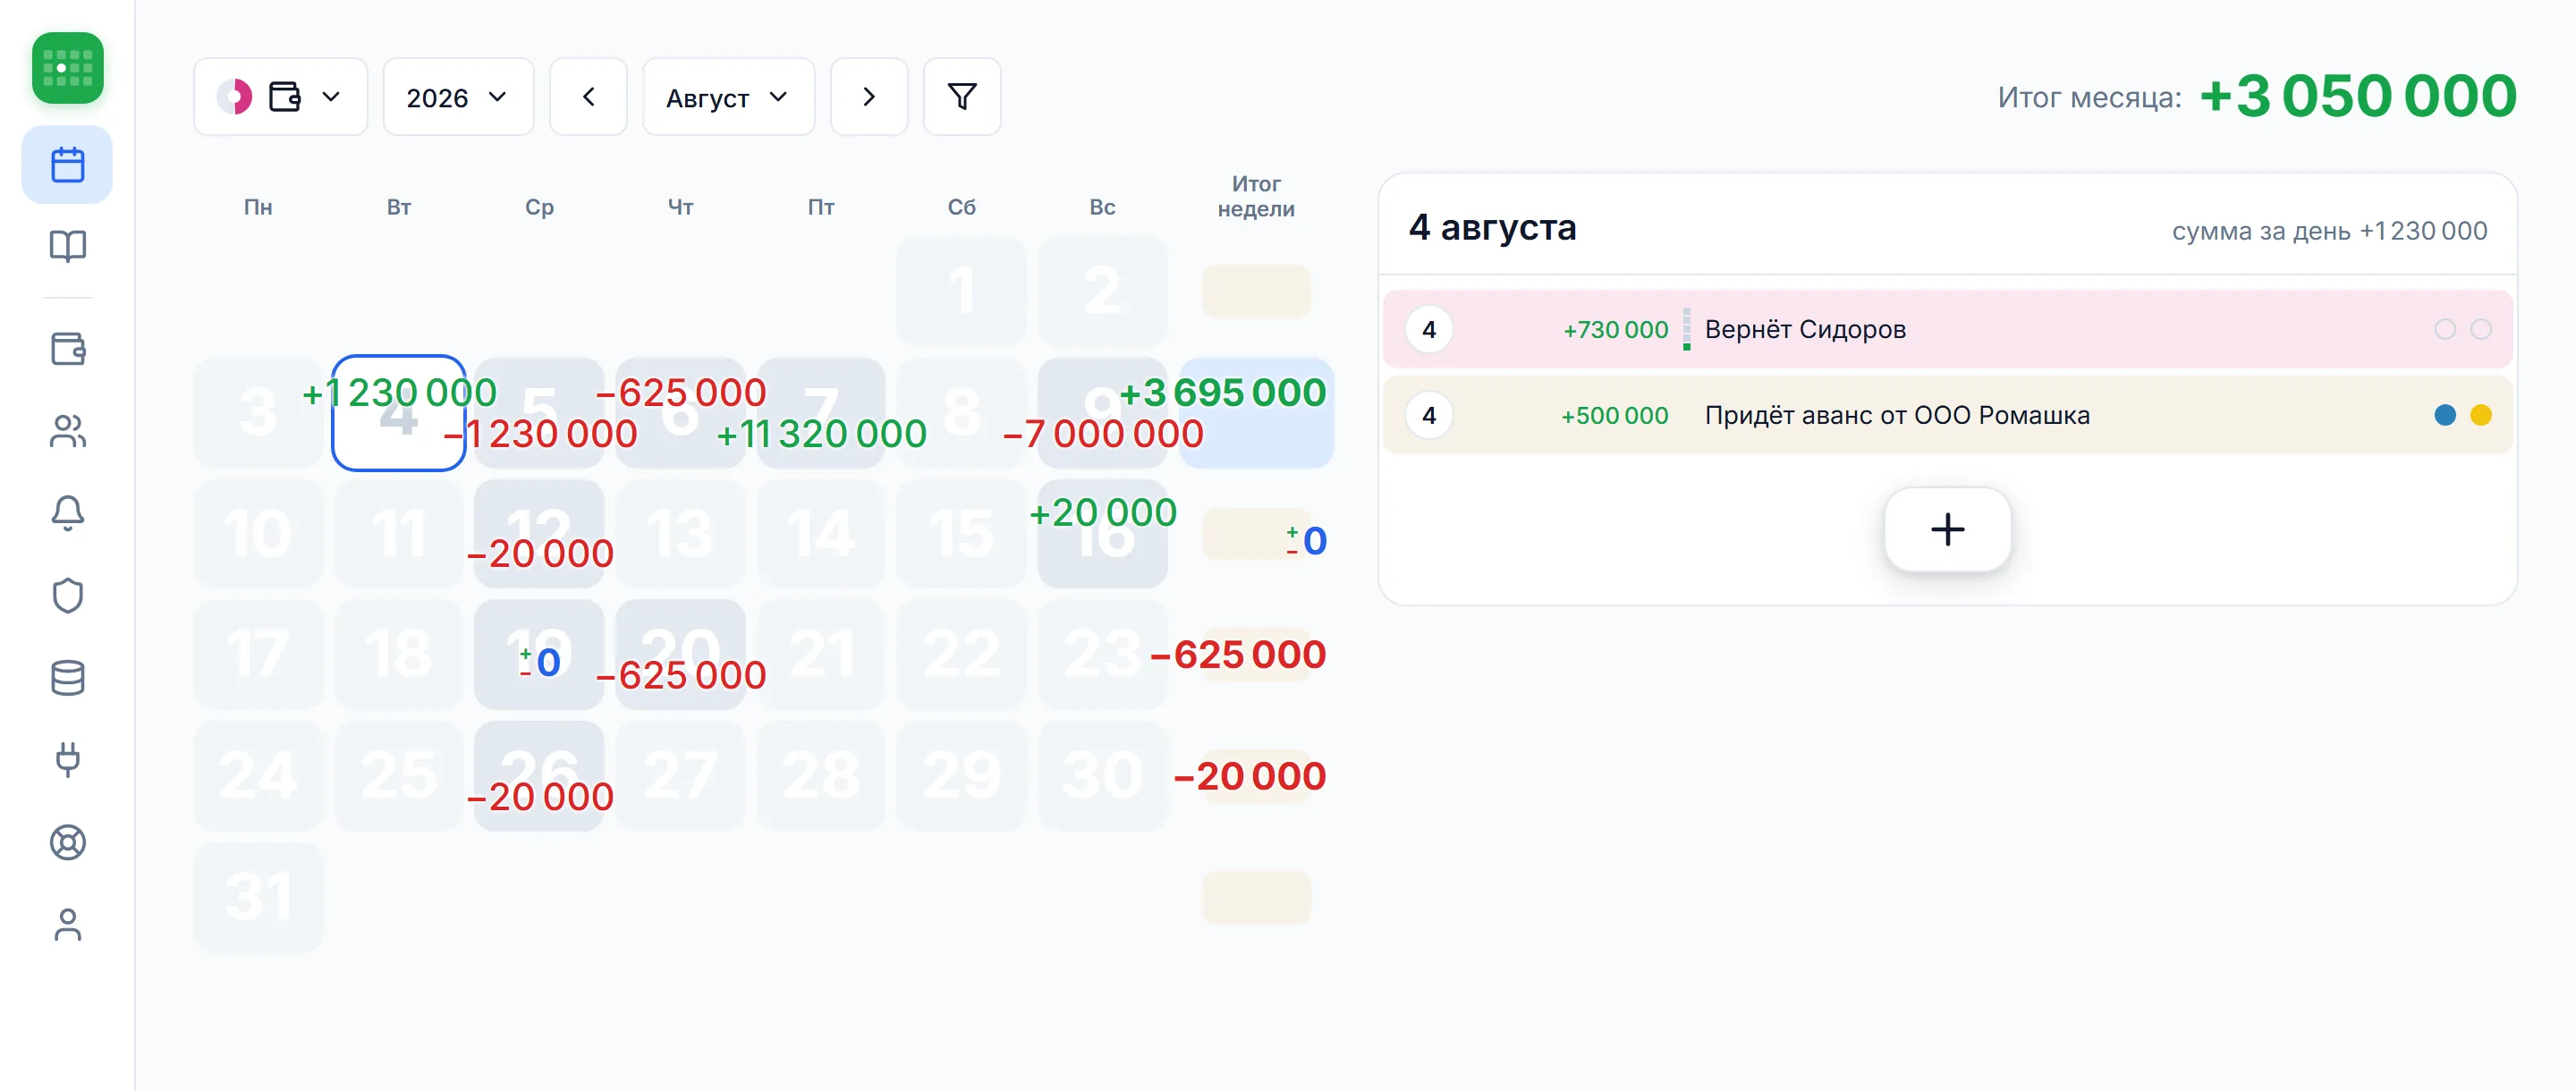
Task: Open the filter funnel button
Action: (961, 97)
